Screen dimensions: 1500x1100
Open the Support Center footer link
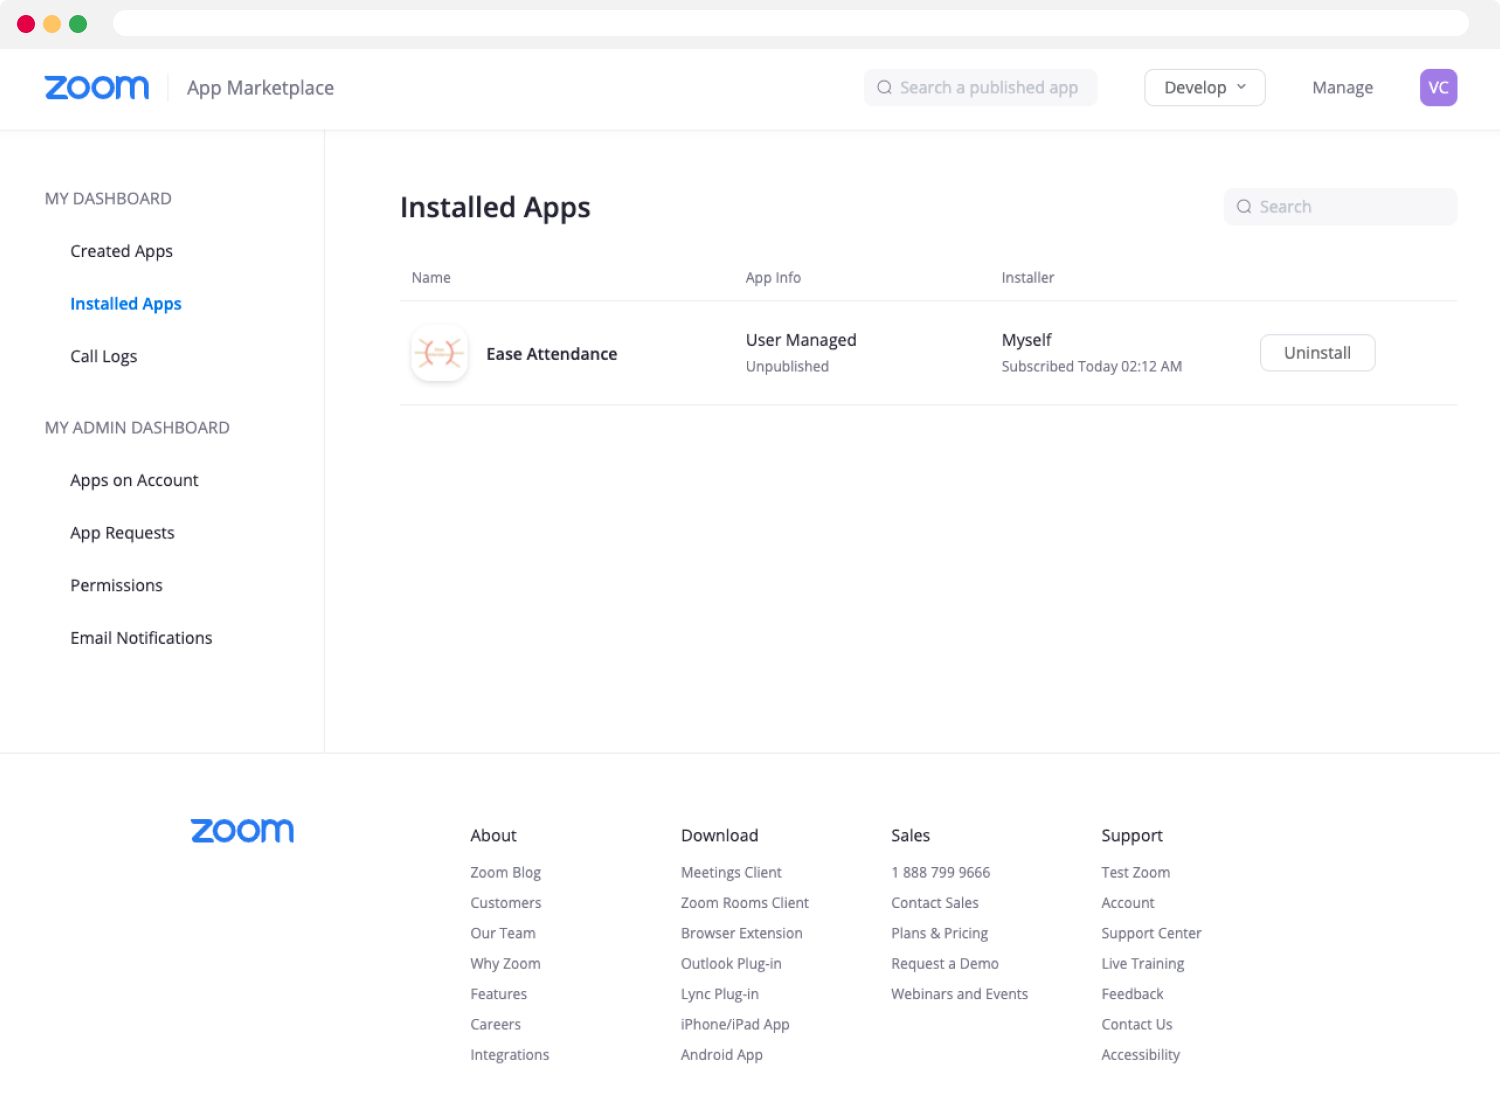pos(1151,933)
